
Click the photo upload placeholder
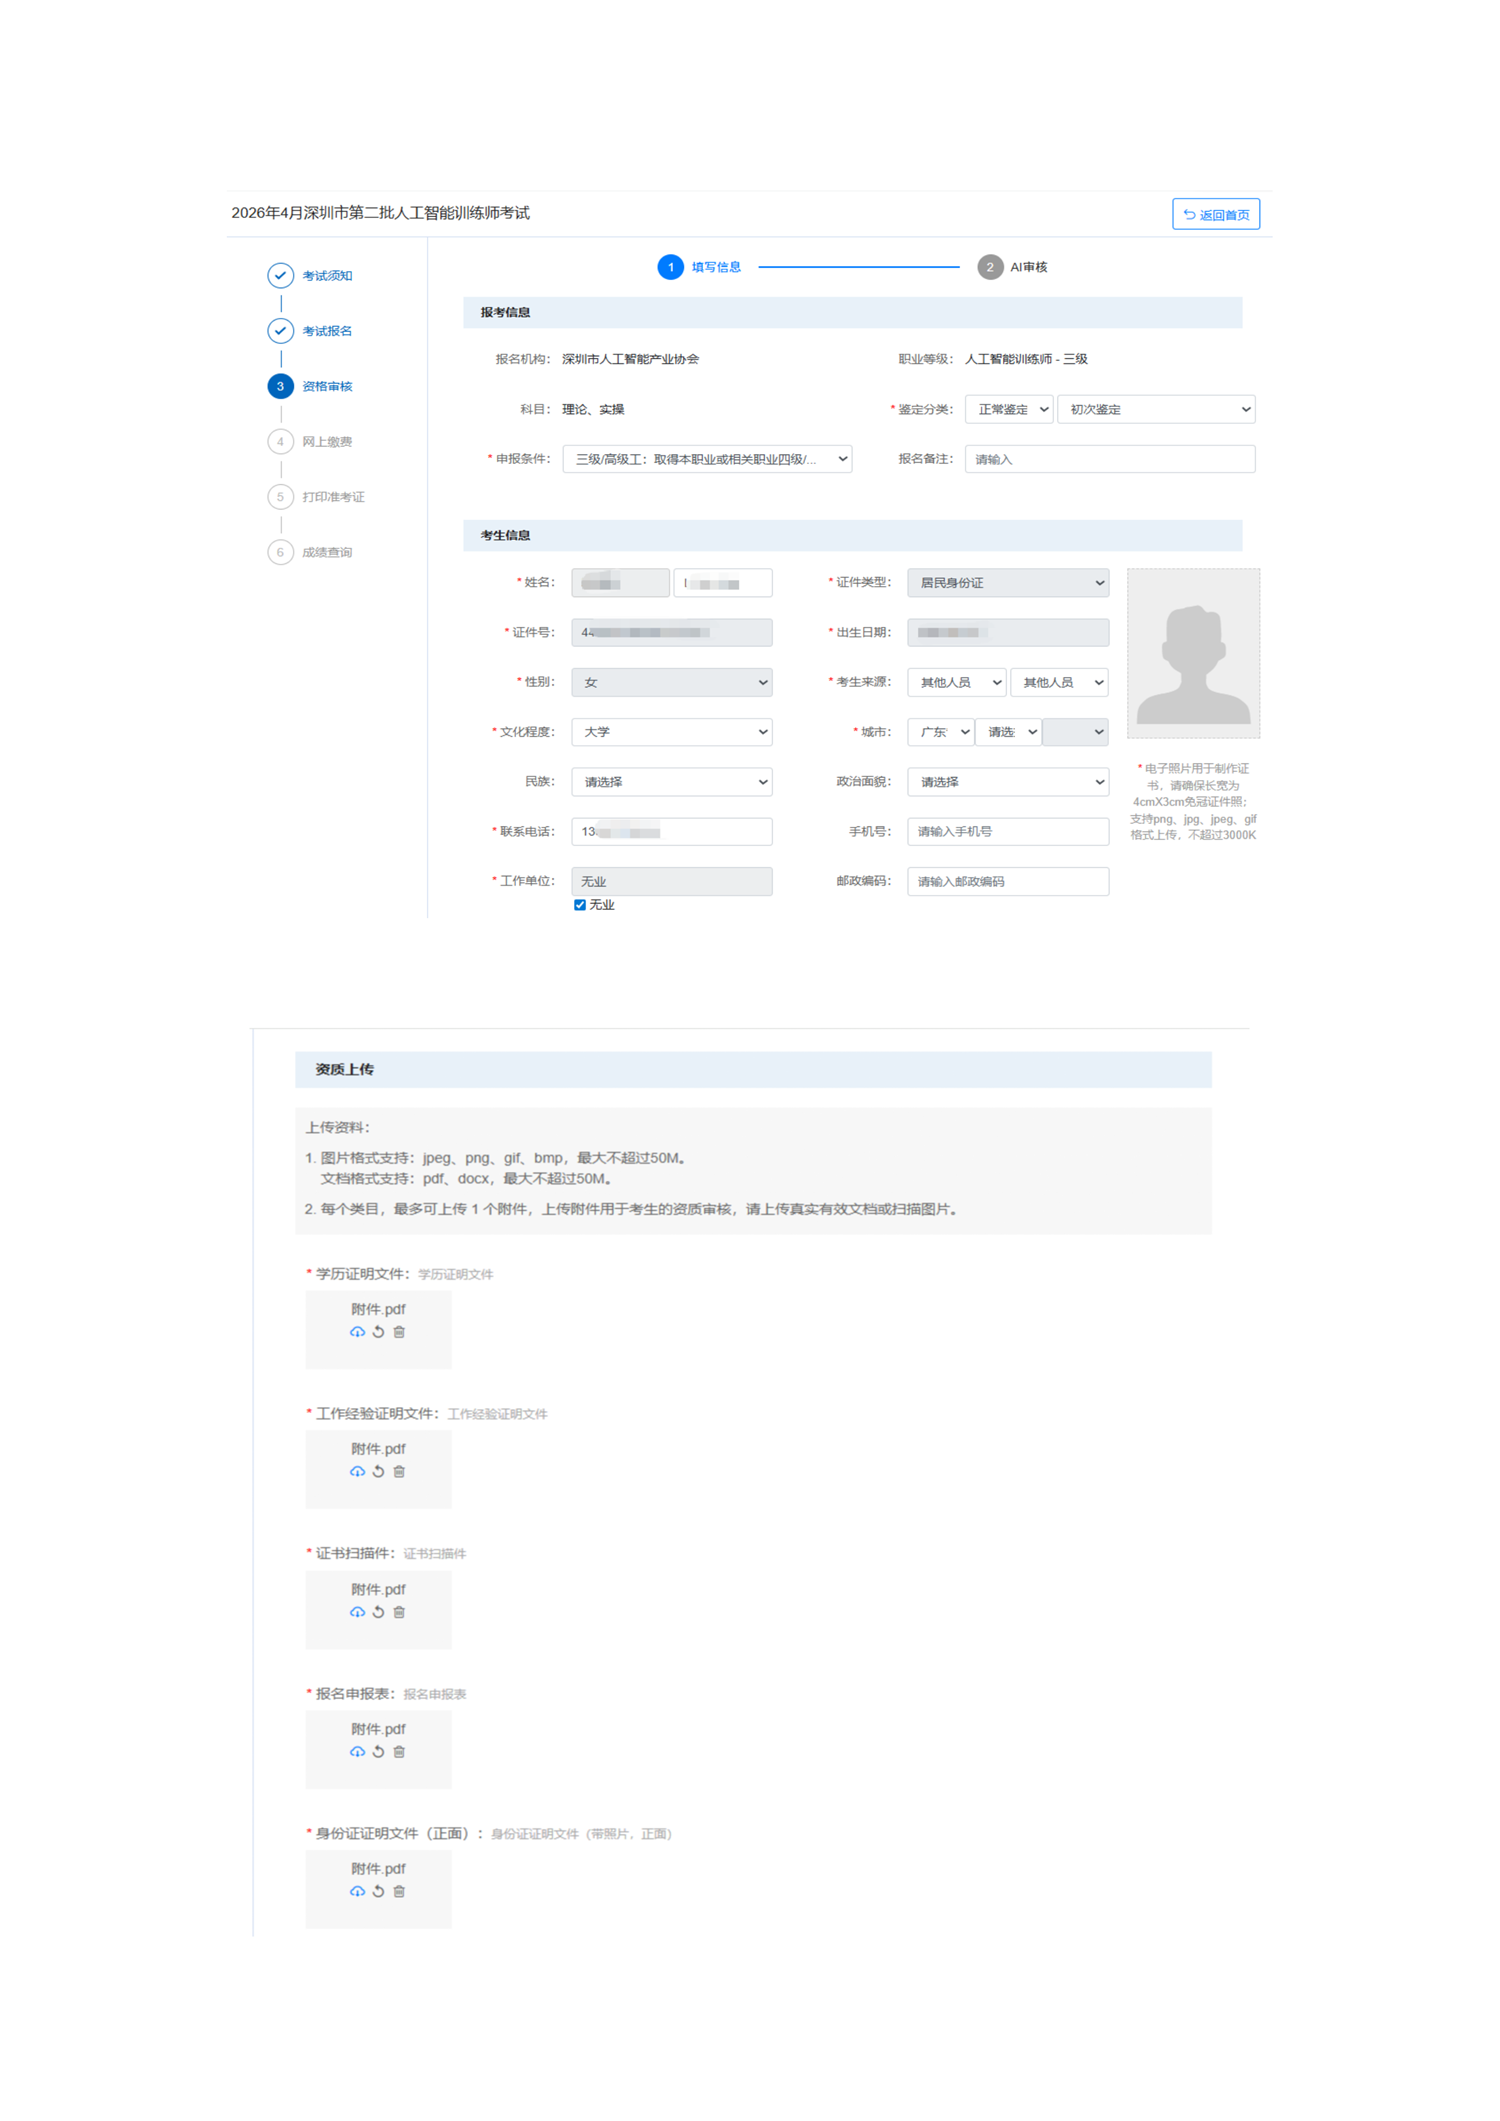(1193, 653)
